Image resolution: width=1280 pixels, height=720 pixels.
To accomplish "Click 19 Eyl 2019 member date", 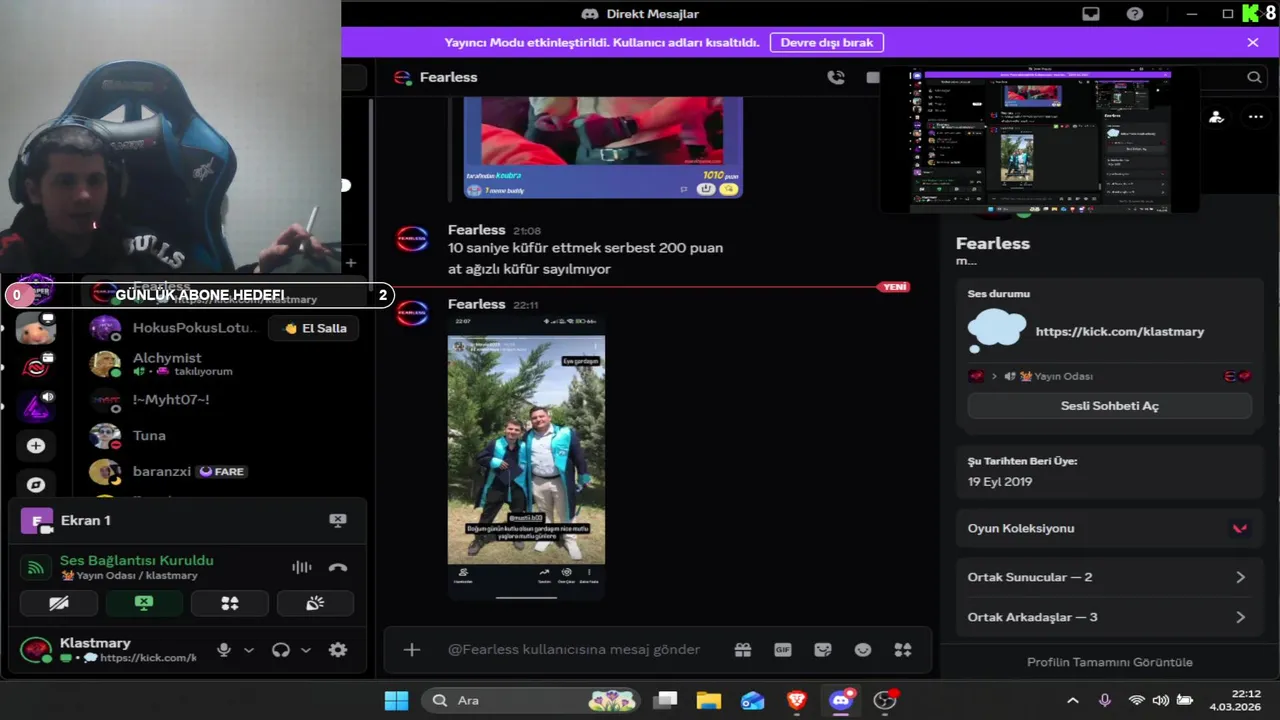I will coord(1000,481).
